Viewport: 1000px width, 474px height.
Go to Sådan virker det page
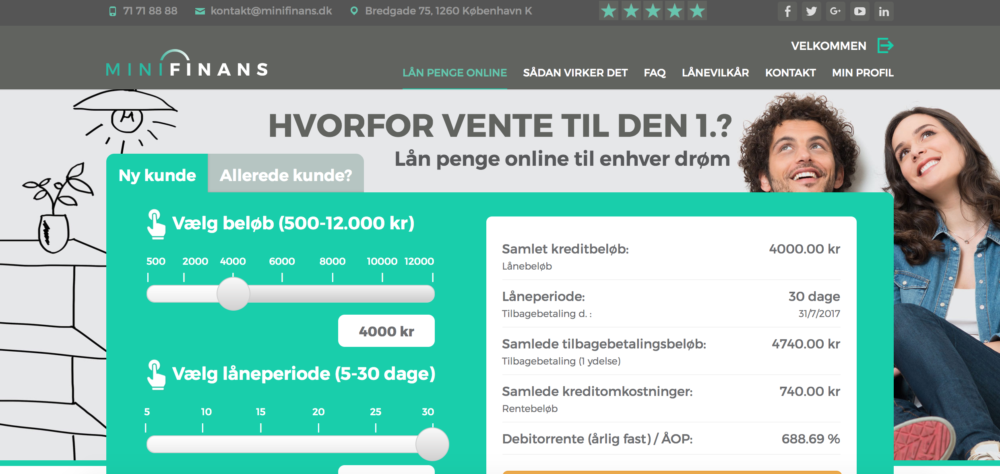click(575, 73)
